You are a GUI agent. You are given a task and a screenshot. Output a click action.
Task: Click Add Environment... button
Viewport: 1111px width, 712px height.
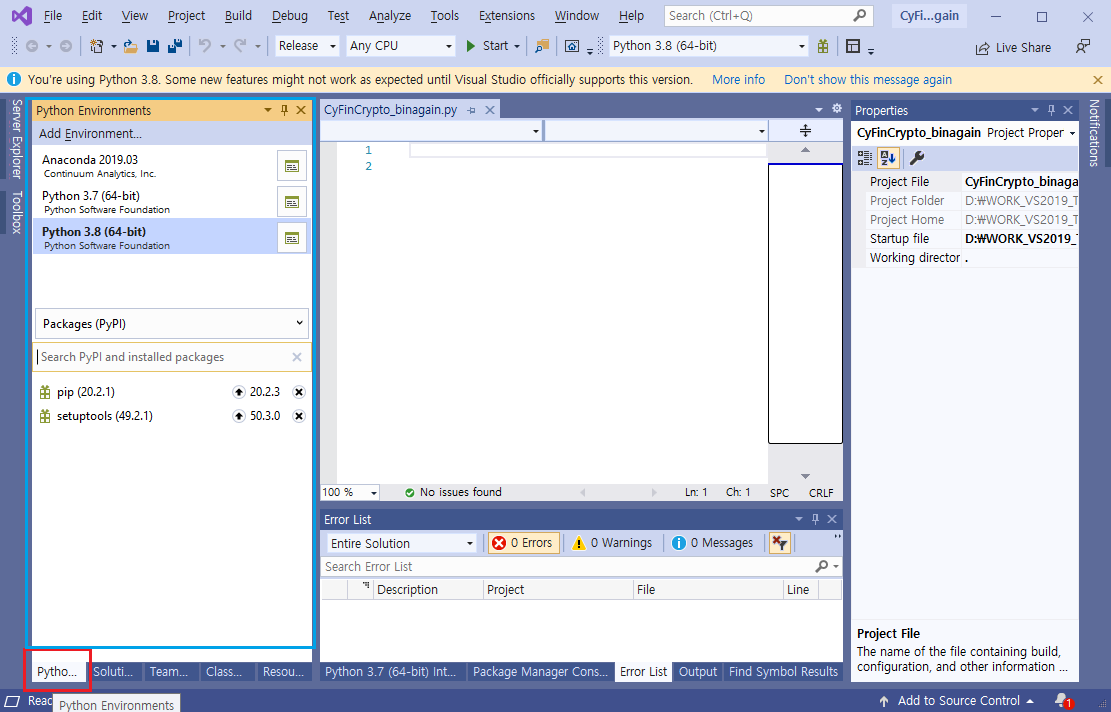click(x=90, y=133)
